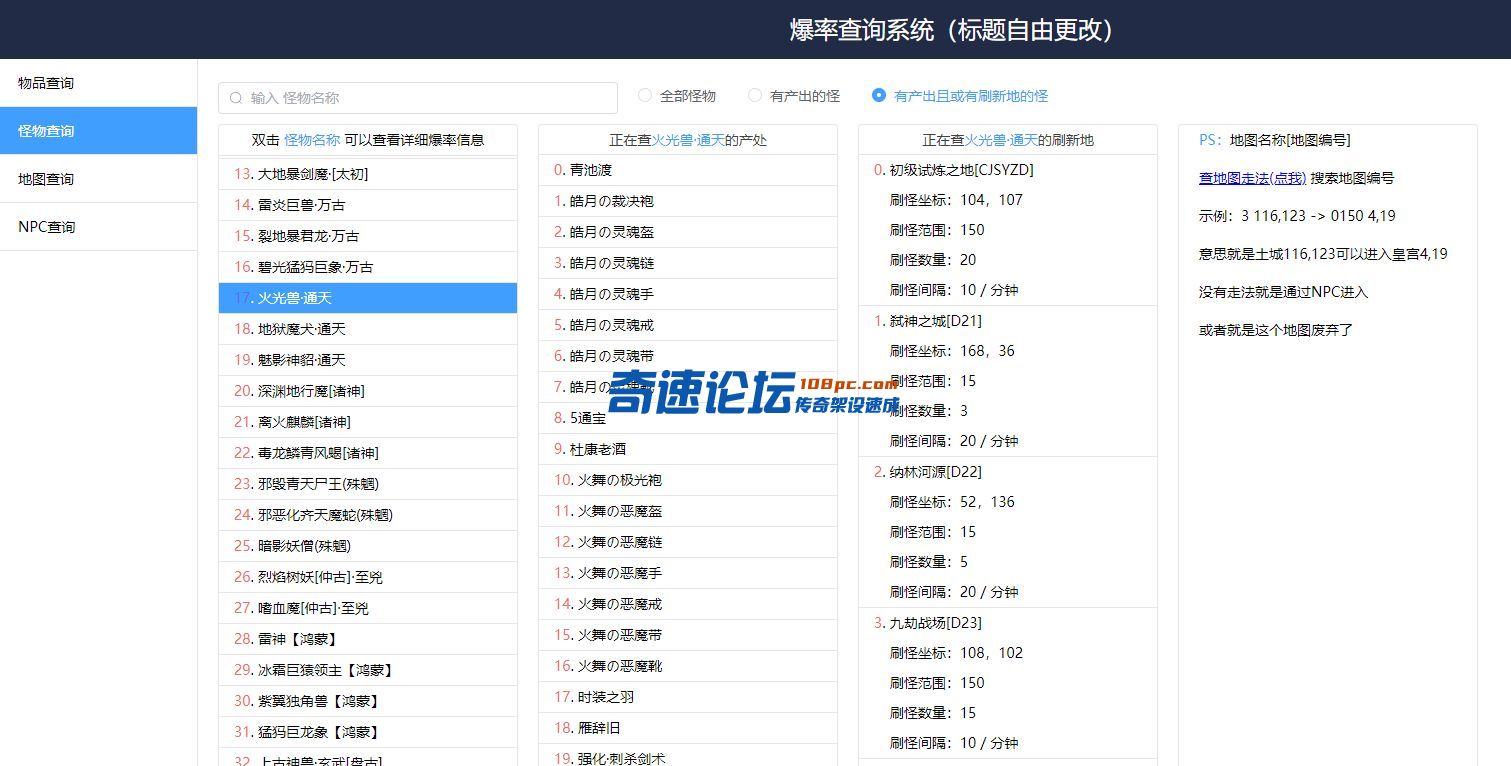This screenshot has width=1511, height=766.
Task: Click drop item 3. 皓月の灵魂链
Action: [x=688, y=263]
